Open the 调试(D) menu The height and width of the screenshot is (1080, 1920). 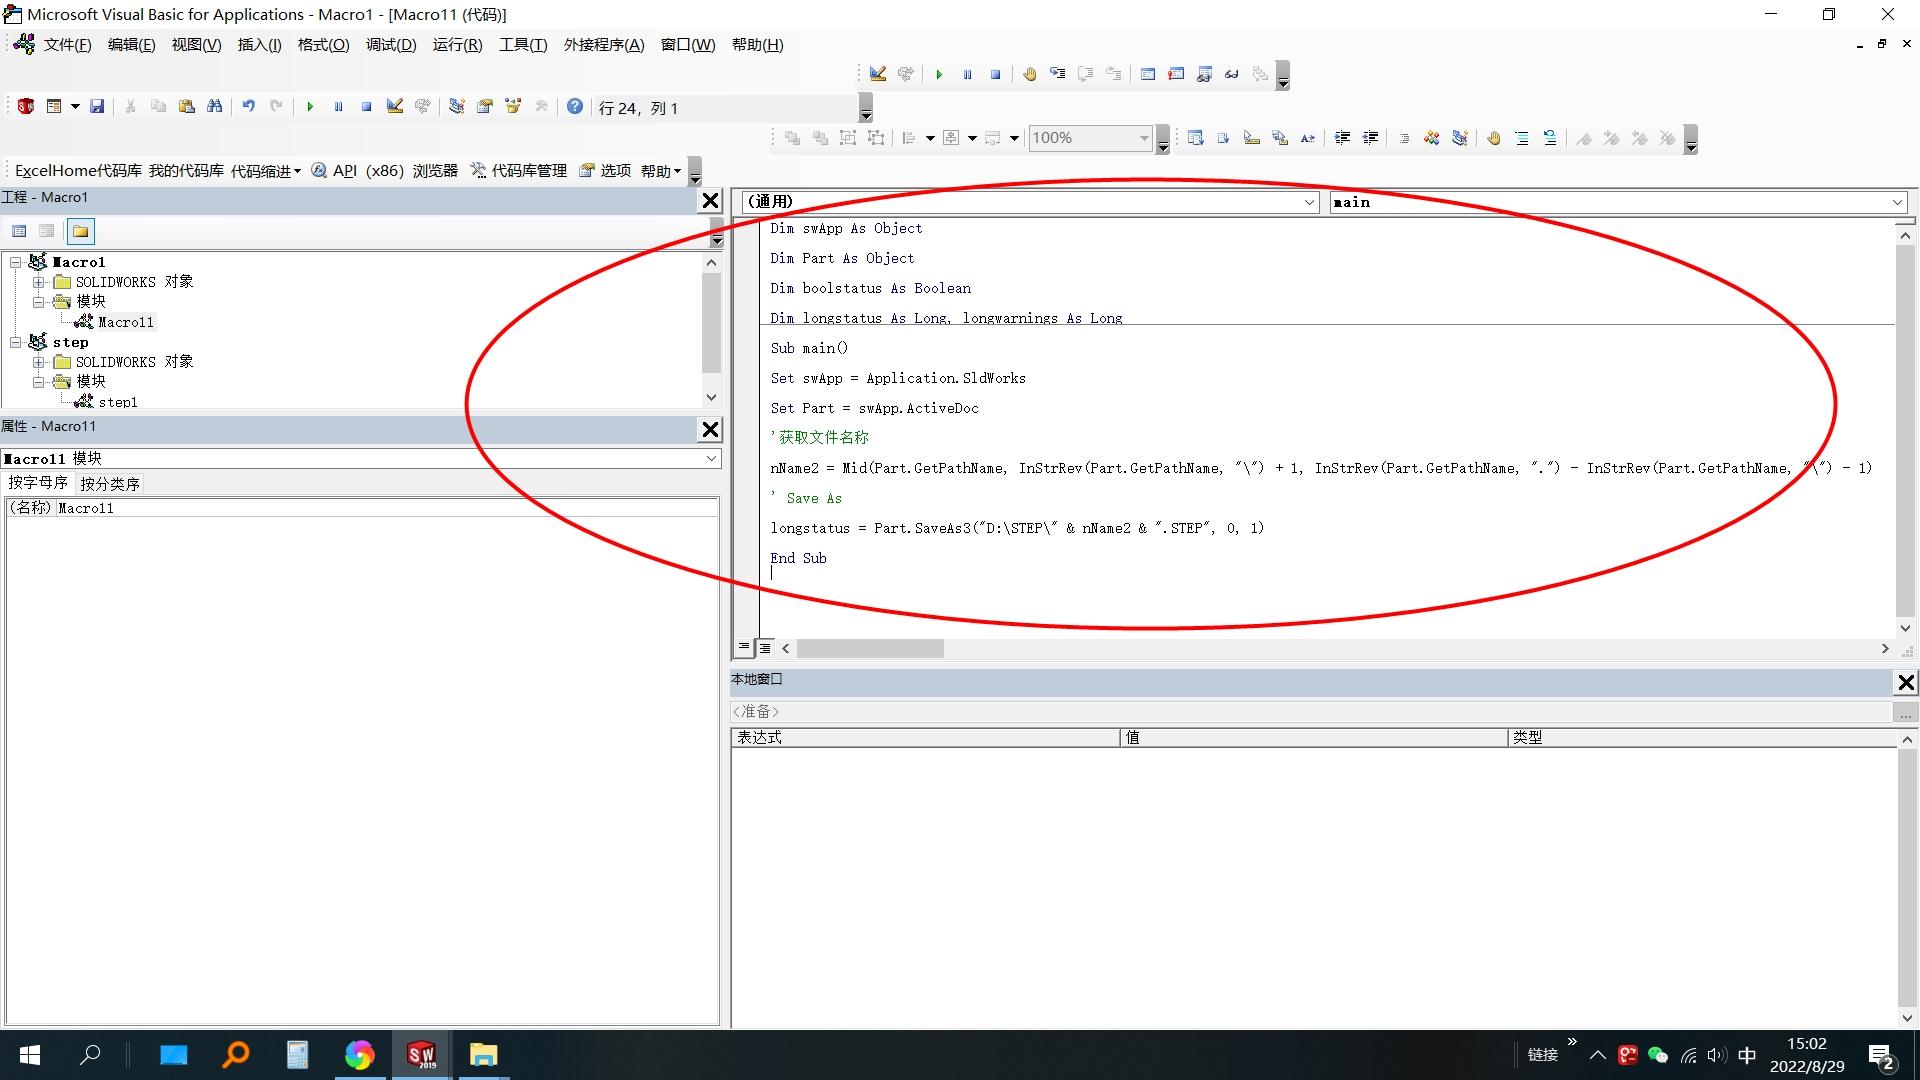pyautogui.click(x=391, y=45)
